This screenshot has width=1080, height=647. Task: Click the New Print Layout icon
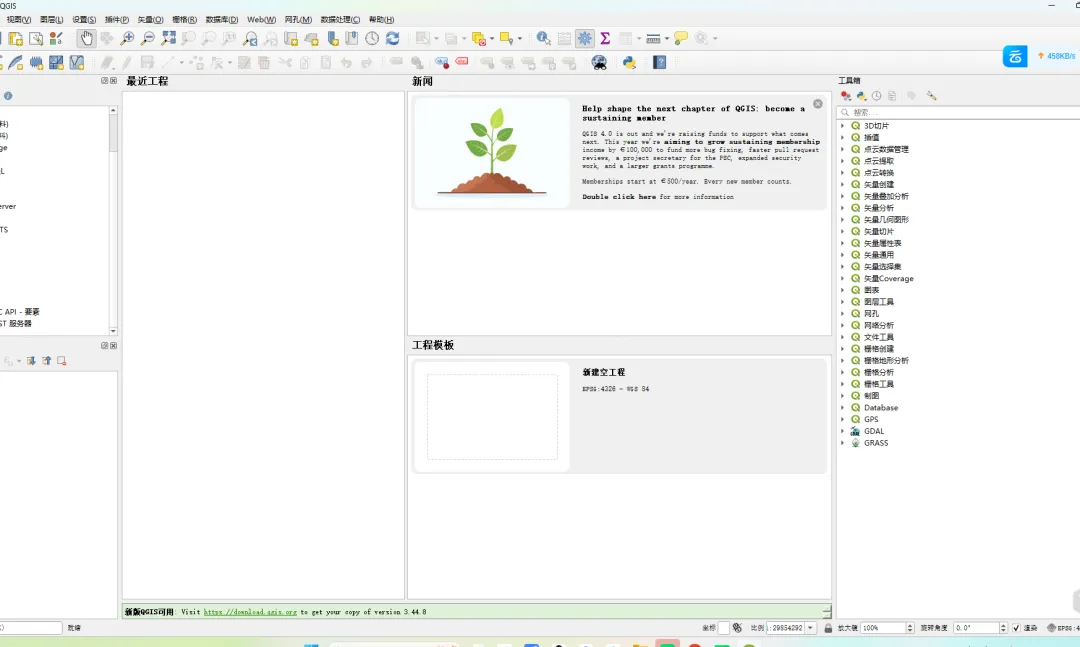[15, 39]
